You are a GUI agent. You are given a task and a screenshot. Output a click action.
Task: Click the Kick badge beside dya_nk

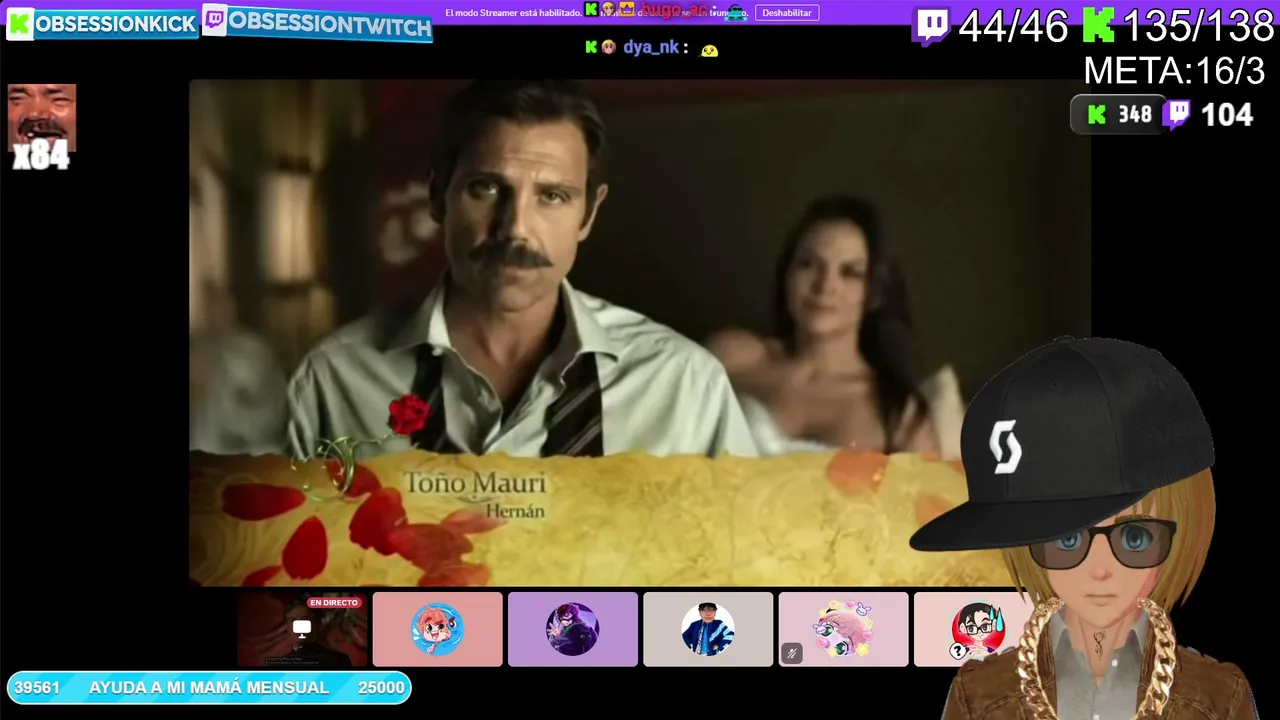coord(591,47)
